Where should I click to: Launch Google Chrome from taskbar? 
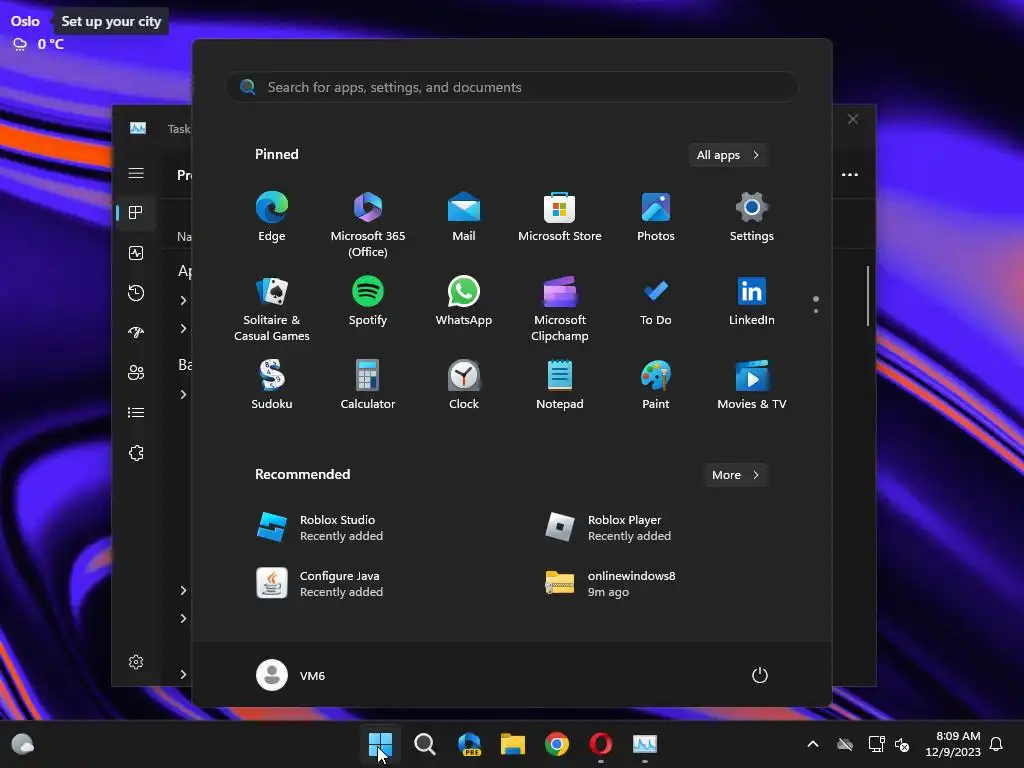[x=557, y=744]
